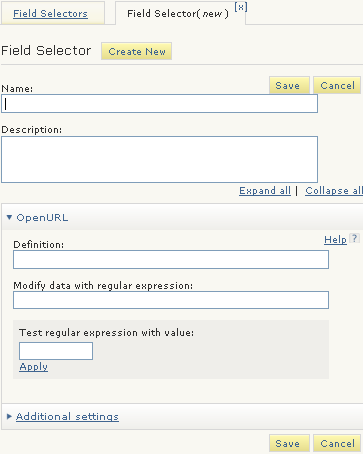Focus the Definition input field
Screen dimensions: 363x454
pyautogui.click(x=171, y=260)
